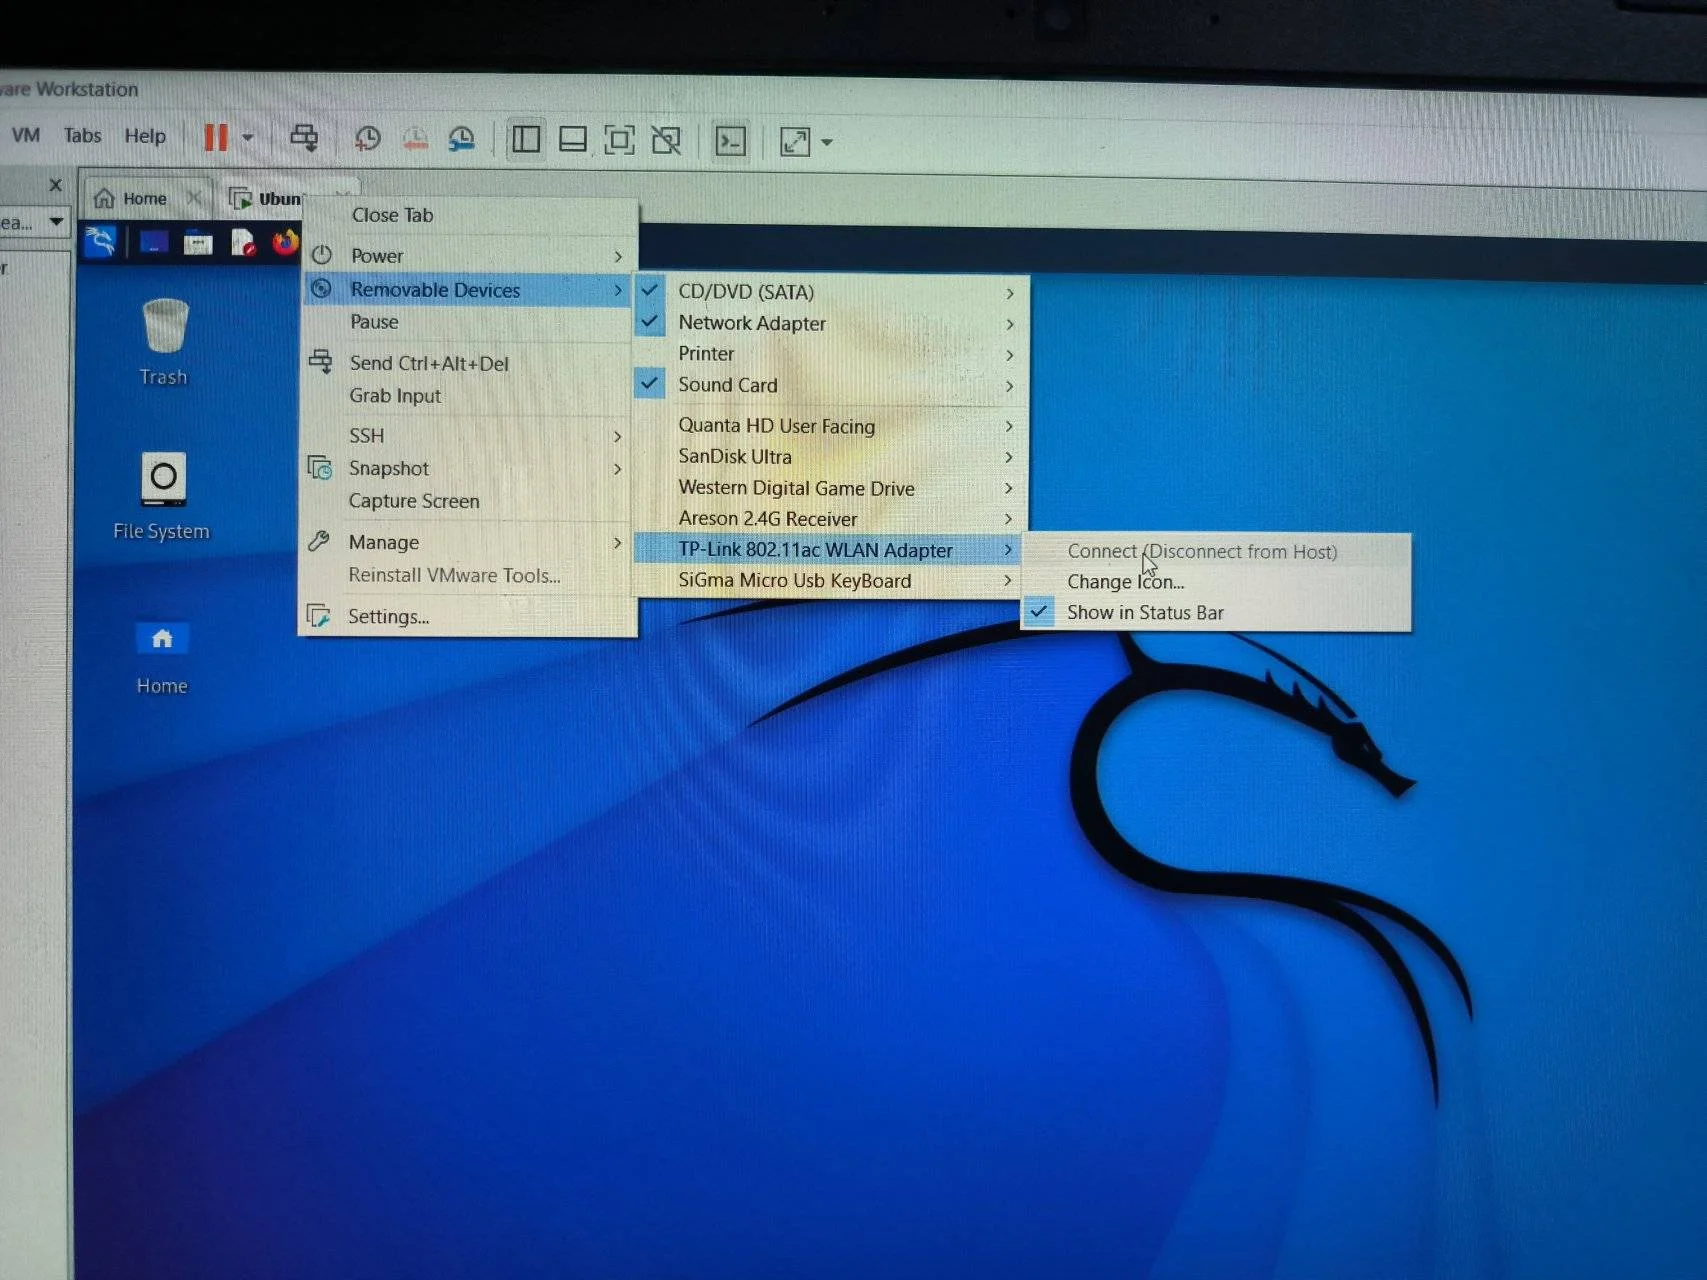Close the Home tab
Screen dimensions: 1707x1280
(x=194, y=198)
